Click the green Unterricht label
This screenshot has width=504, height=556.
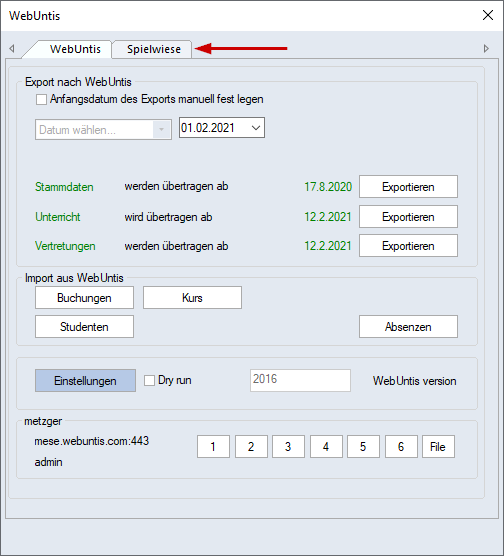point(58,217)
